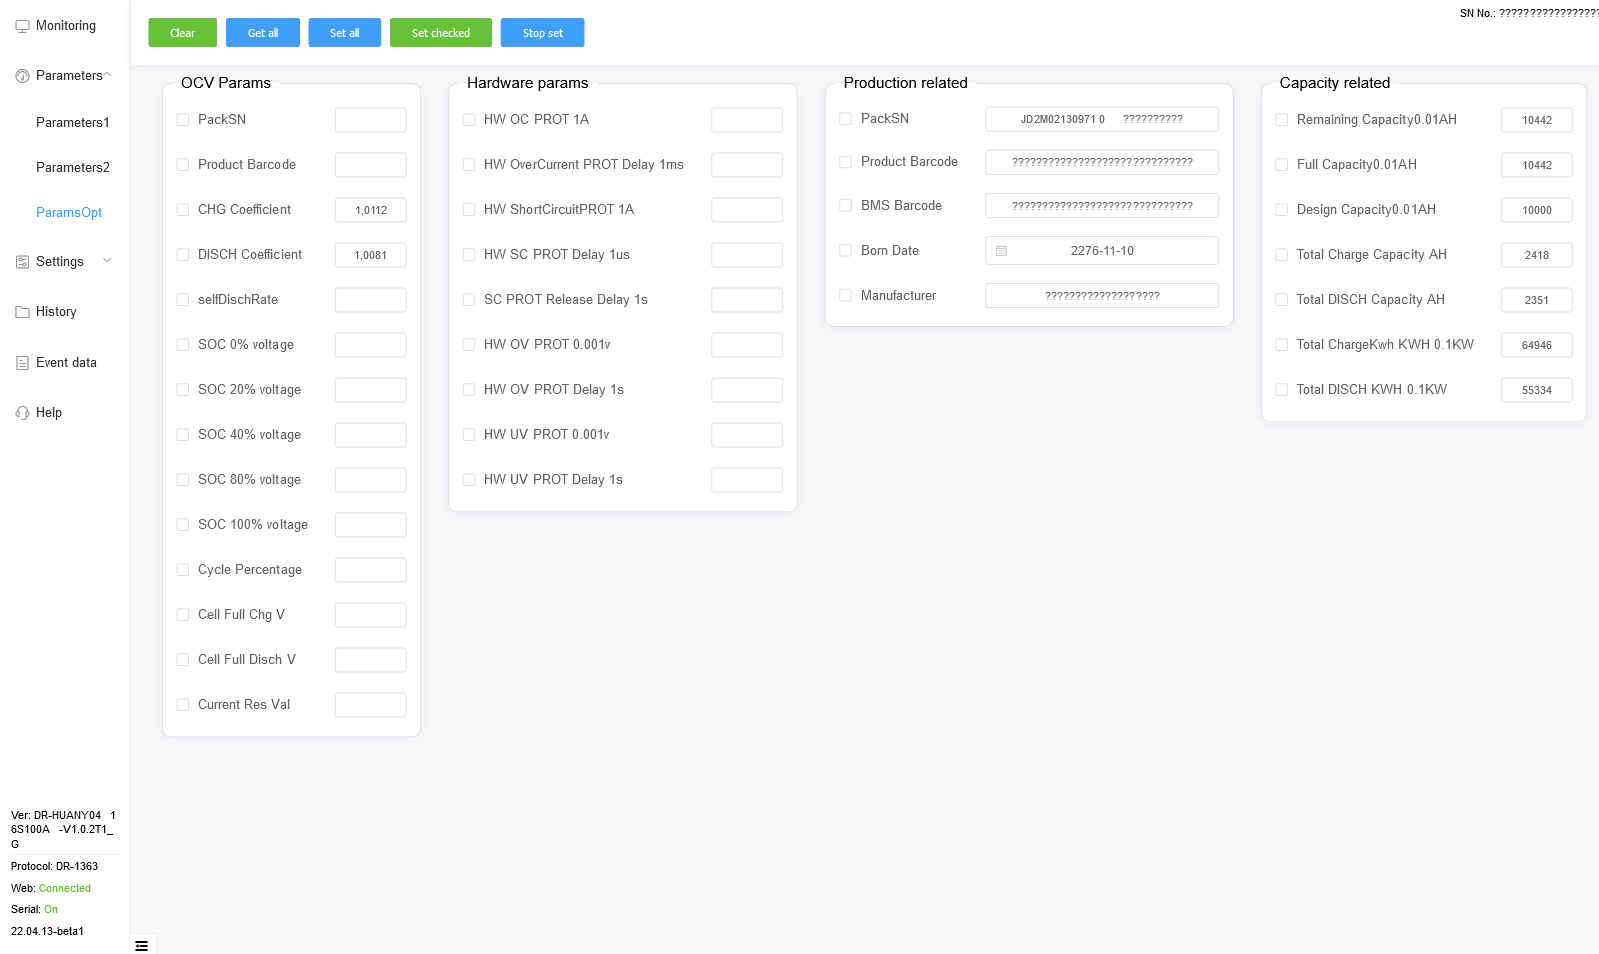Click the 22.04.13-beta1 version text
Screen dimensions: 1599x954
click(x=48, y=931)
